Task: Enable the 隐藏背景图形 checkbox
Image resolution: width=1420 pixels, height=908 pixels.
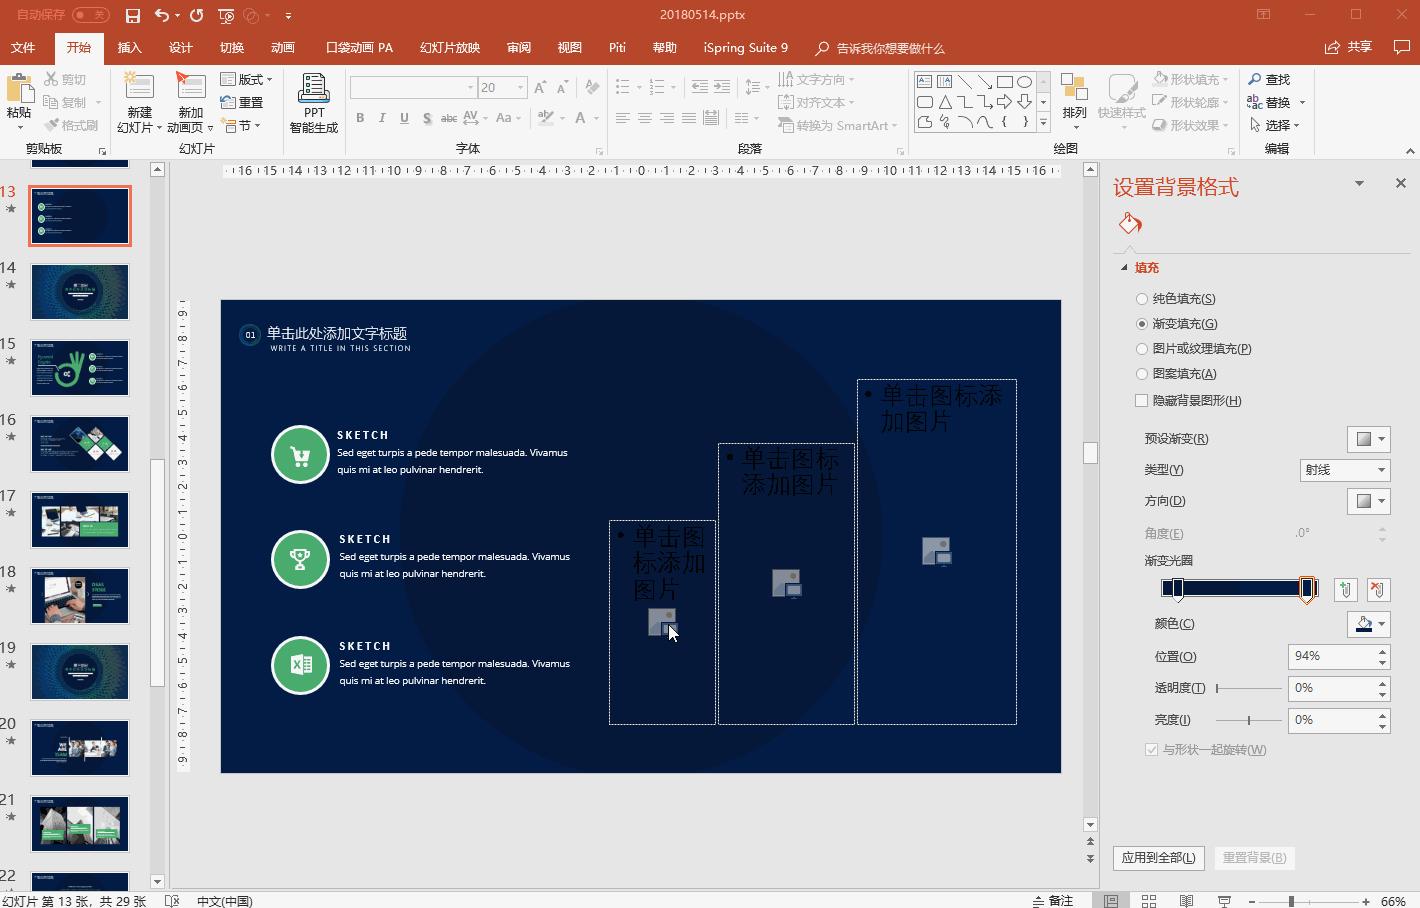Action: (1142, 401)
